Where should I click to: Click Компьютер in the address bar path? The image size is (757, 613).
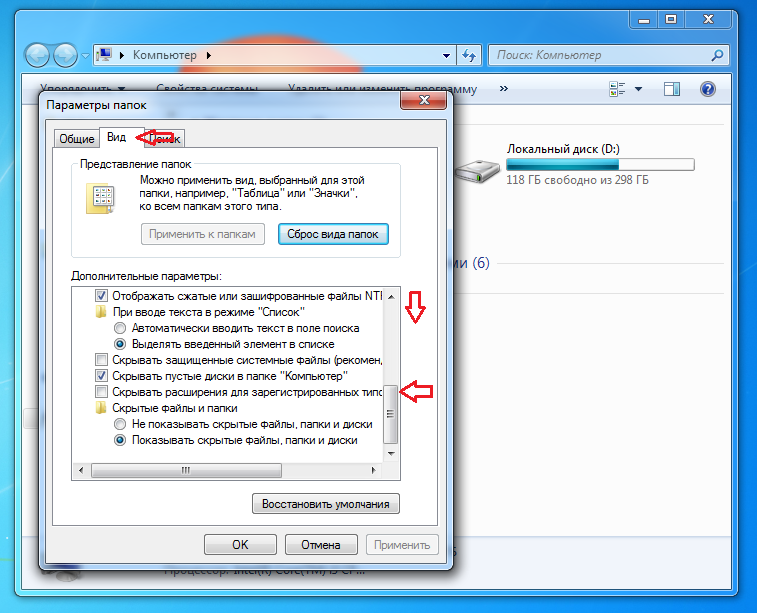point(165,56)
